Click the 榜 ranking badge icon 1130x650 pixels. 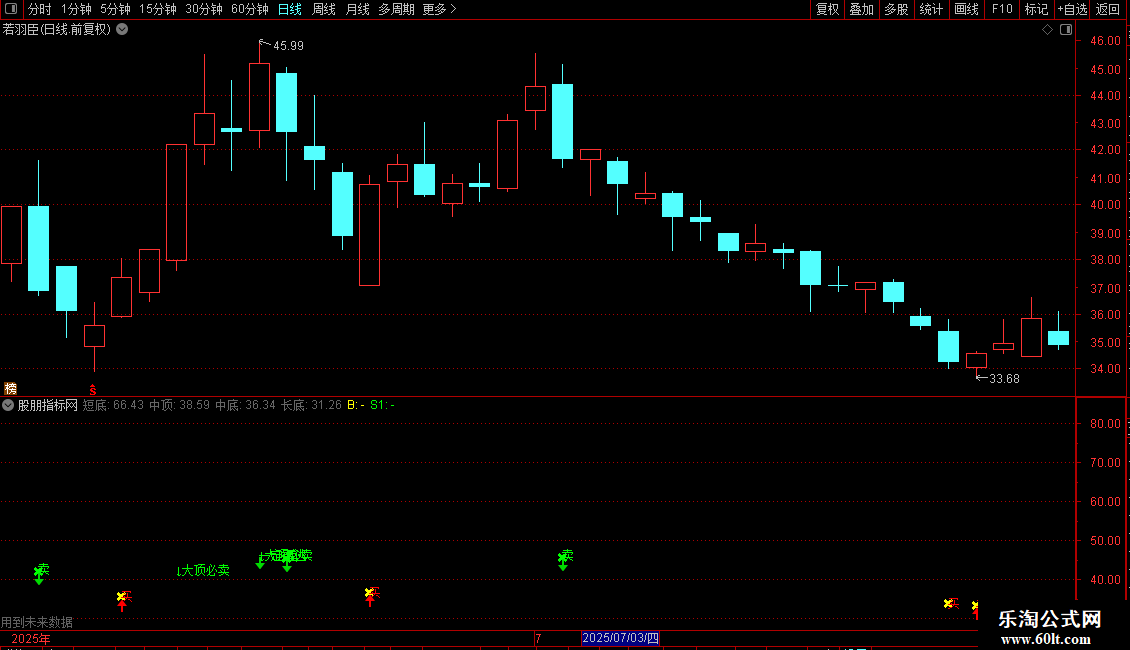10,388
